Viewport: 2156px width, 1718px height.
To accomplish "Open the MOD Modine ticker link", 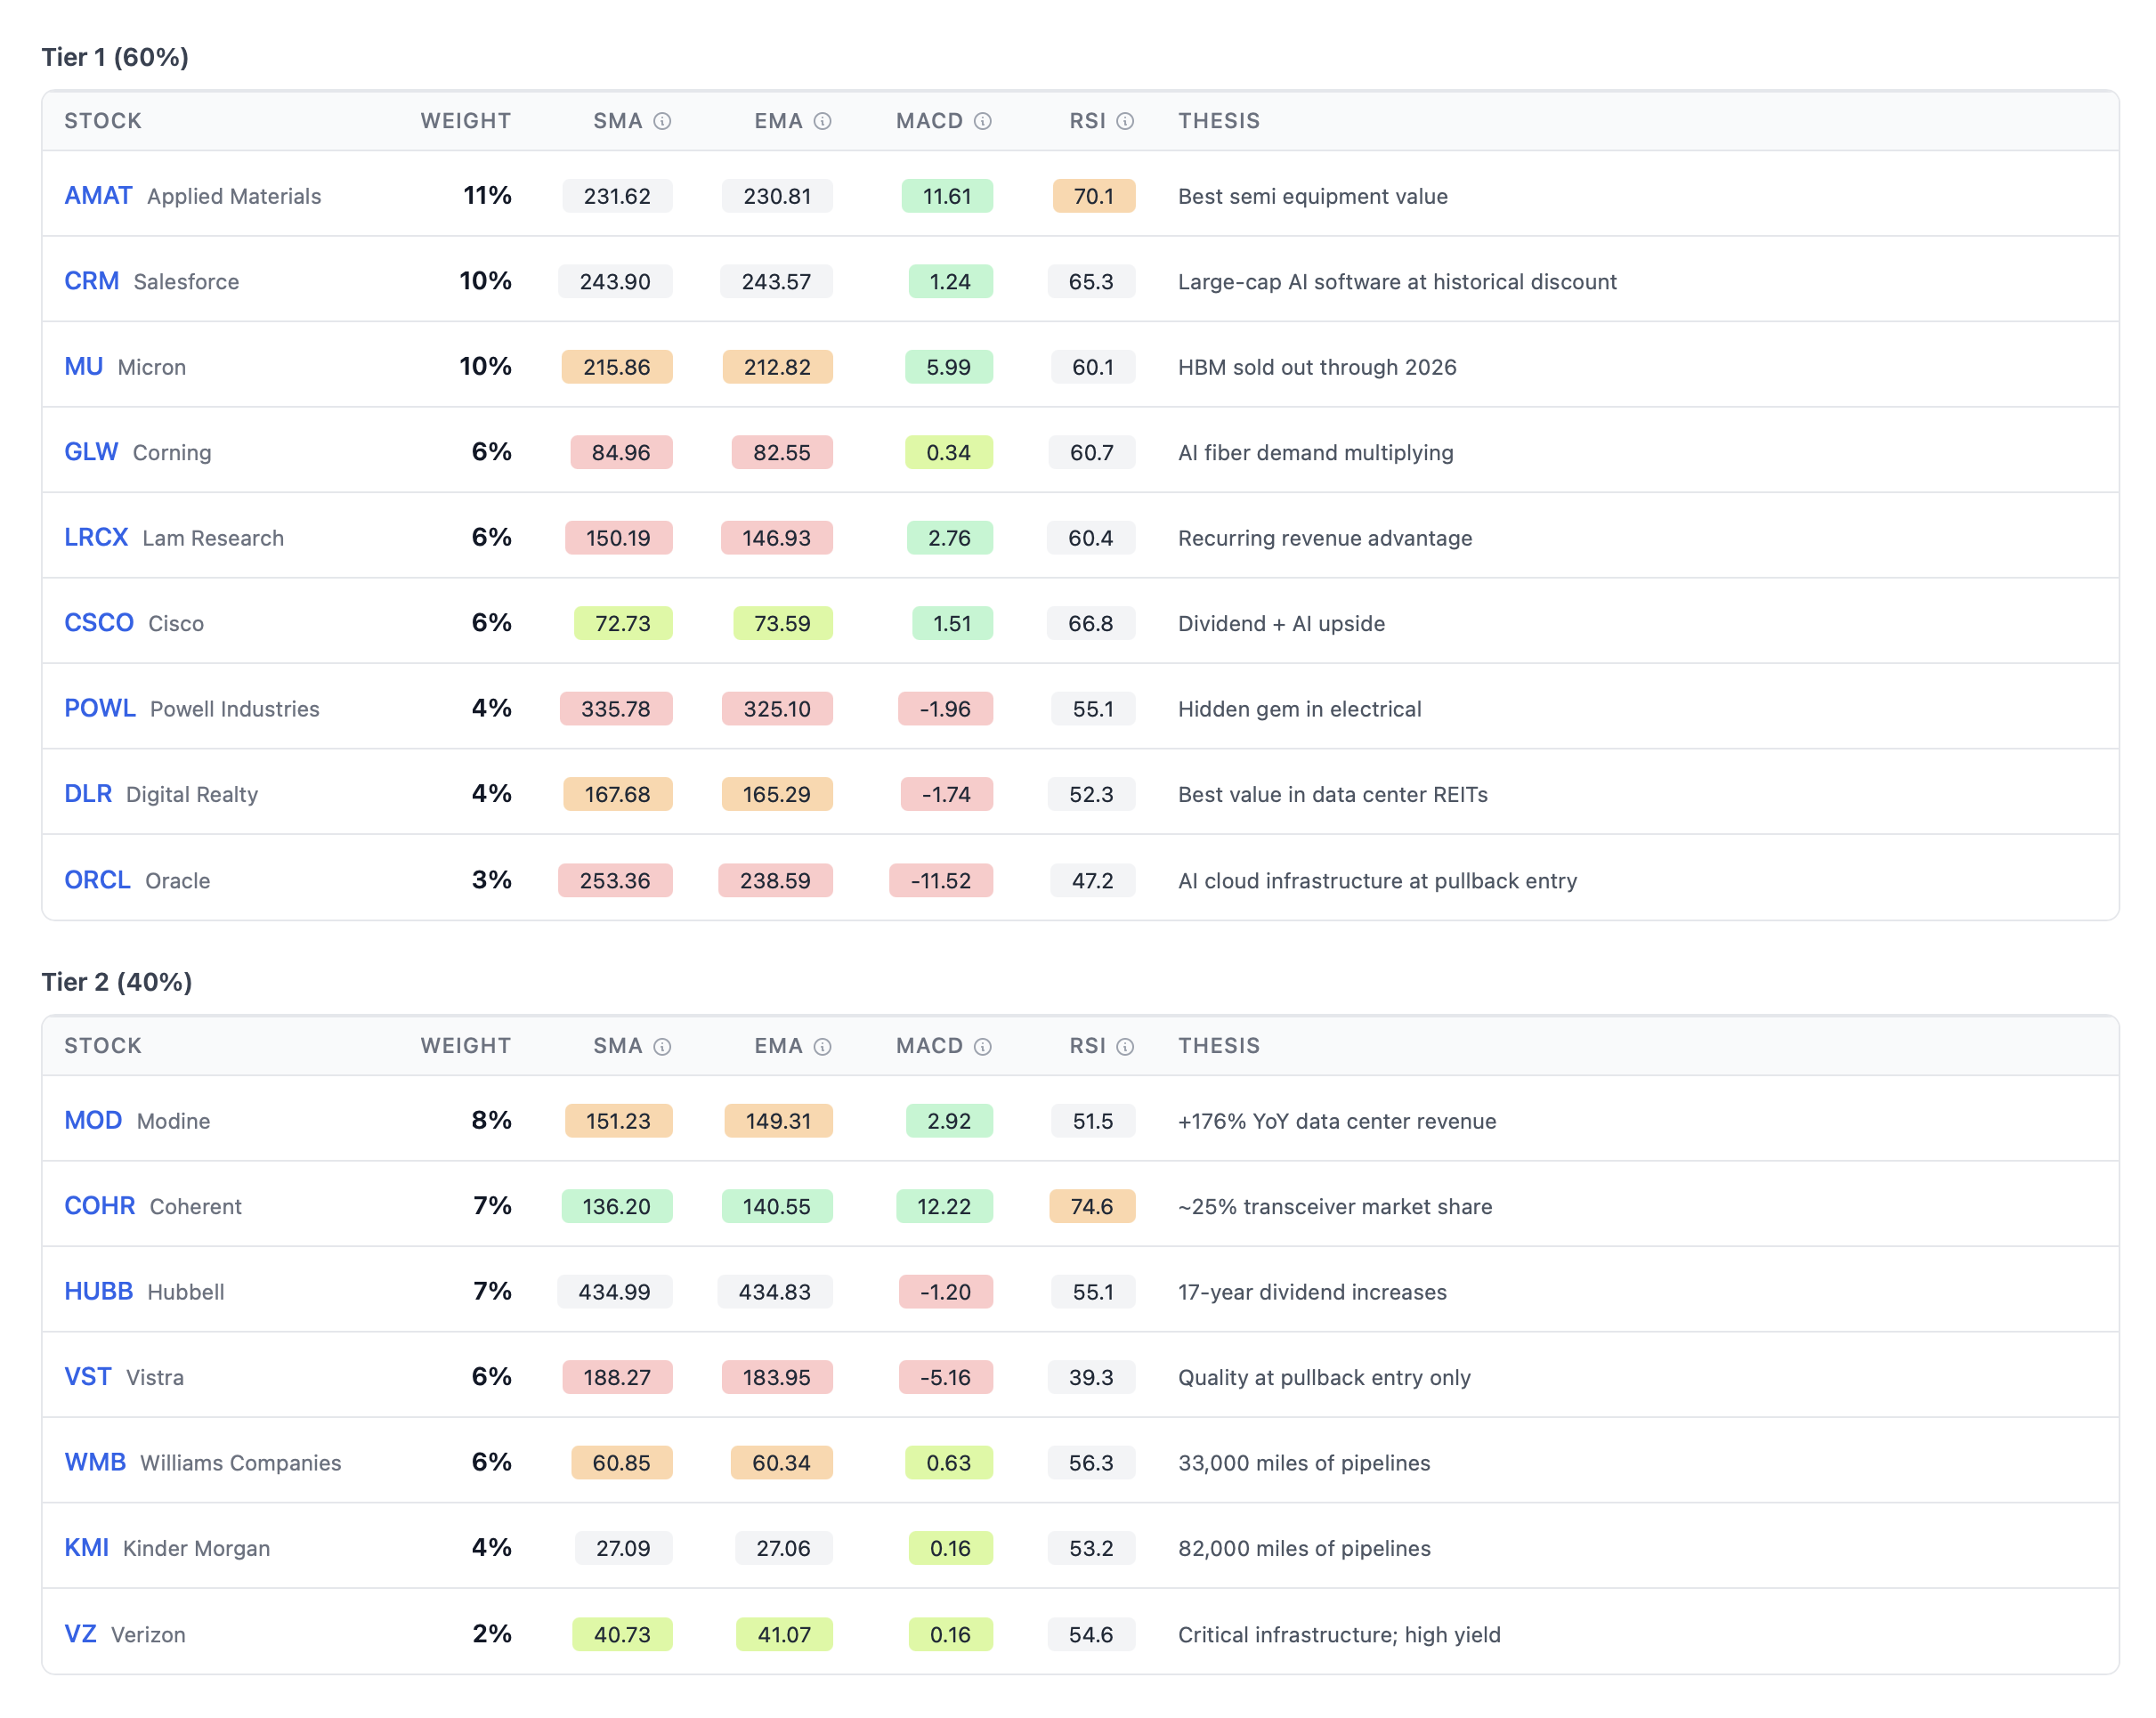I will 93,1121.
